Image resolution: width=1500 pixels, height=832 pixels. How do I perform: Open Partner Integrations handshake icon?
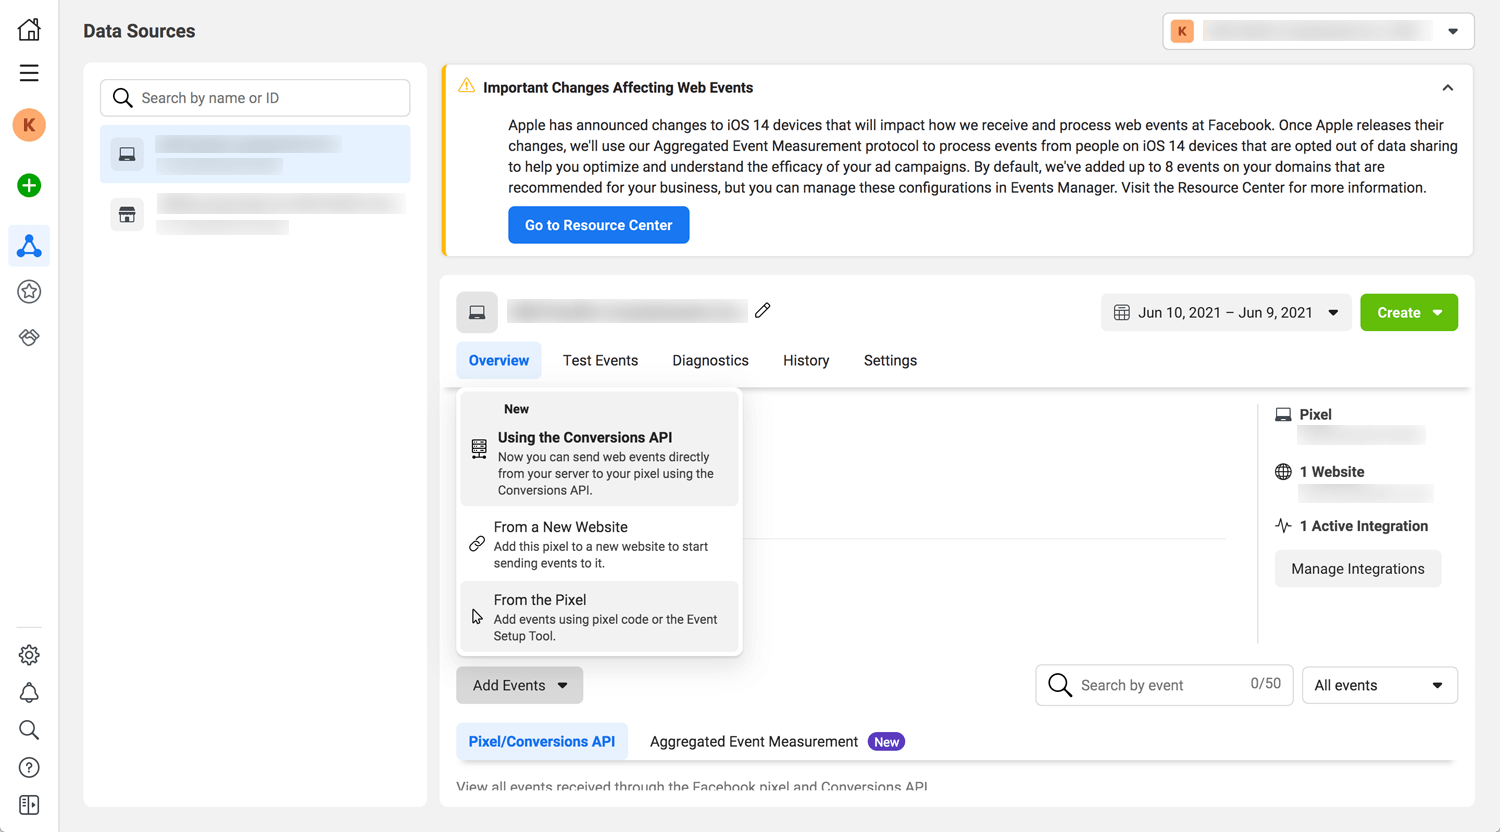pos(29,338)
